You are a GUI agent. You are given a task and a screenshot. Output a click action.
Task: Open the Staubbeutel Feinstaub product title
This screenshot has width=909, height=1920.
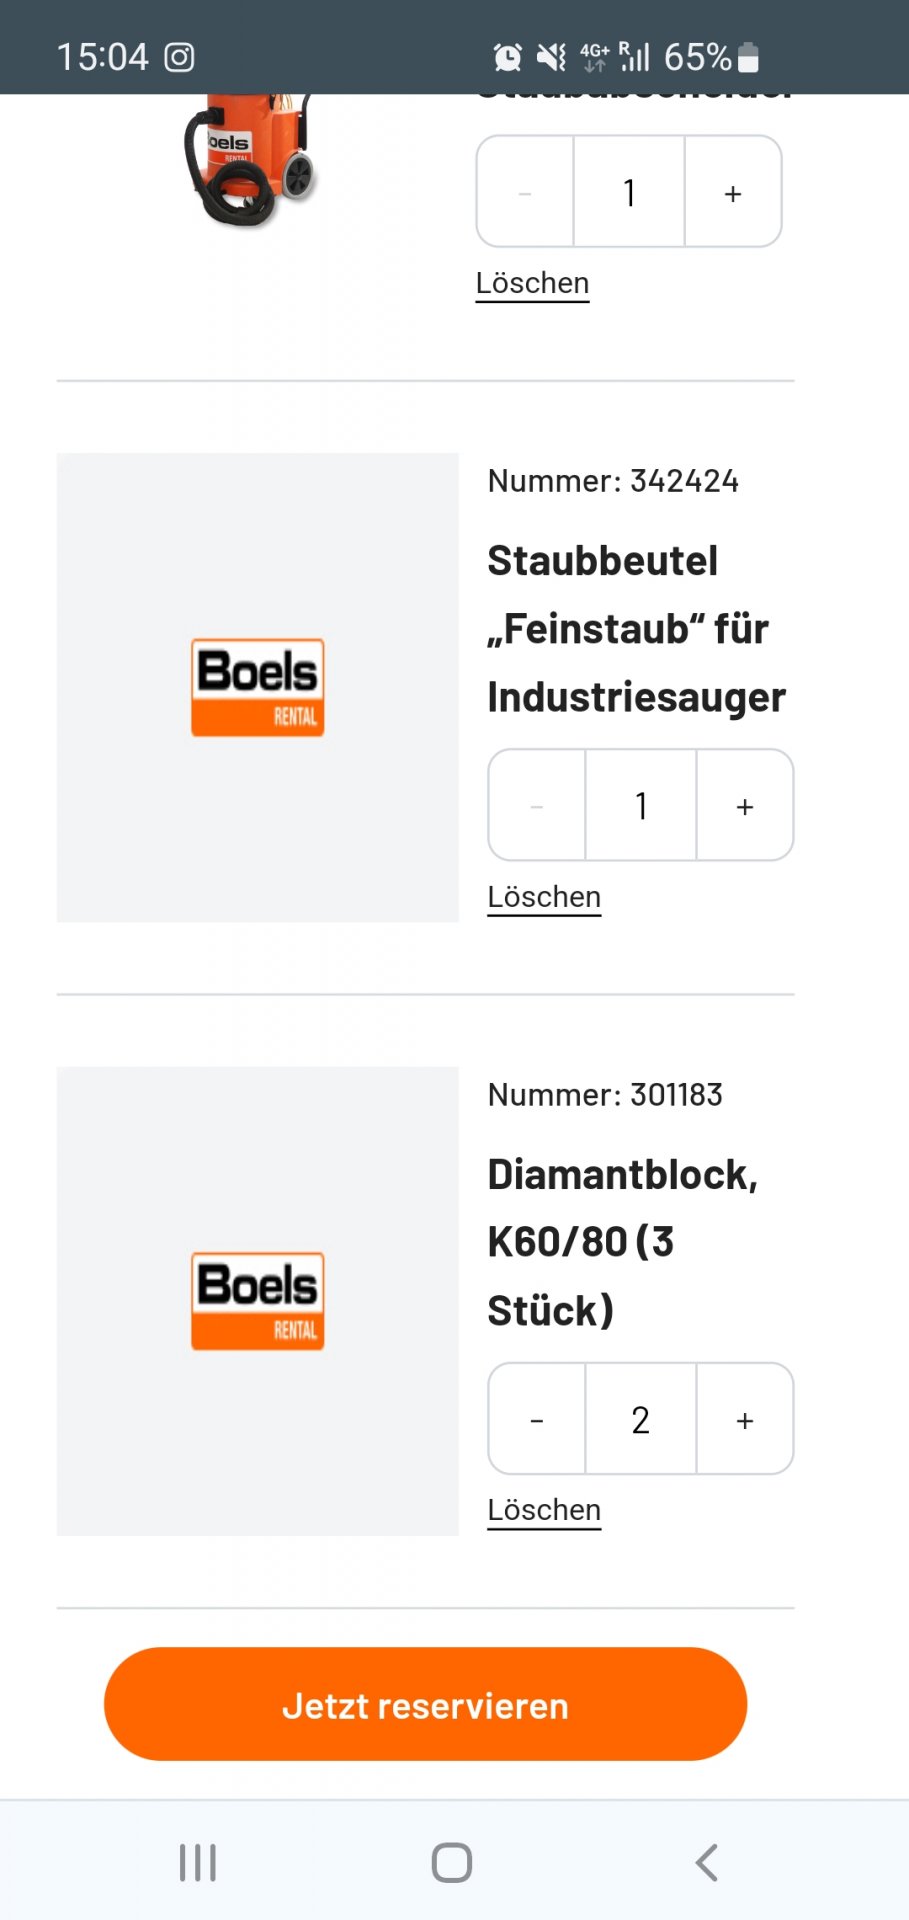point(636,629)
